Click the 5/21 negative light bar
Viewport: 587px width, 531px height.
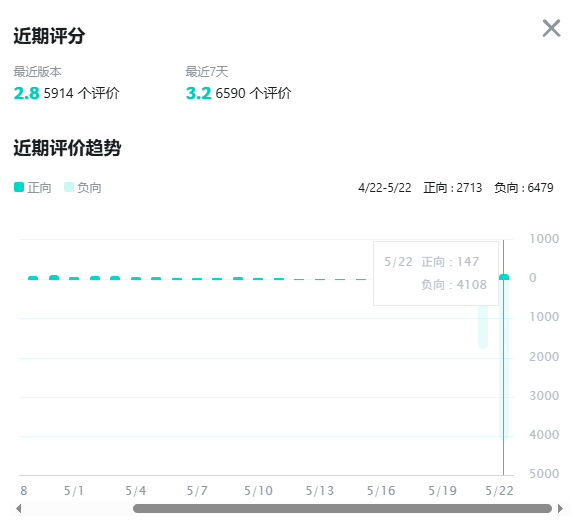(483, 327)
